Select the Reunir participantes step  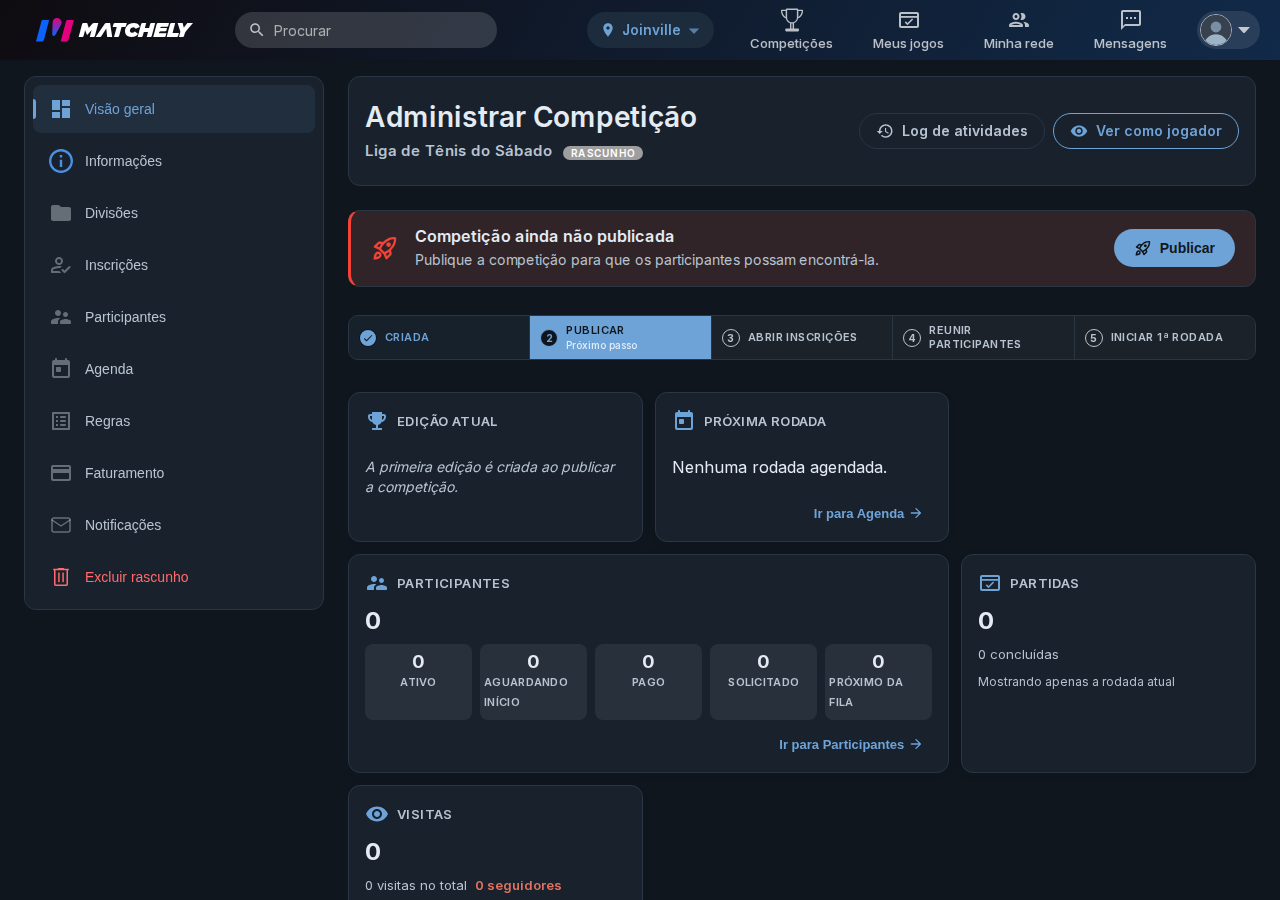pos(983,338)
